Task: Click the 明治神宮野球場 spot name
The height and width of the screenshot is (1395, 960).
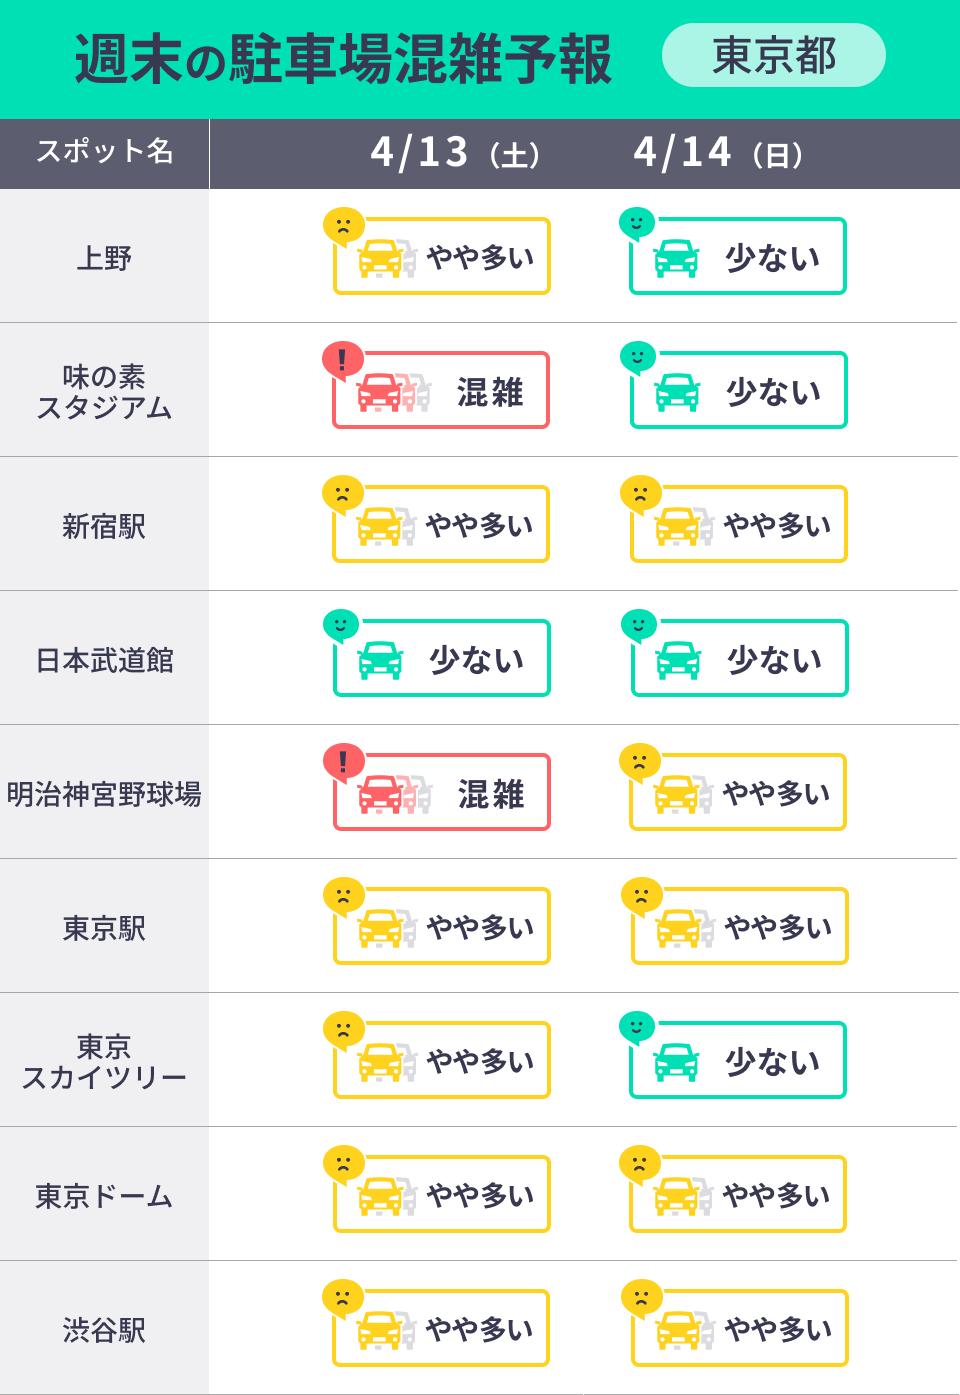Action: [x=104, y=794]
